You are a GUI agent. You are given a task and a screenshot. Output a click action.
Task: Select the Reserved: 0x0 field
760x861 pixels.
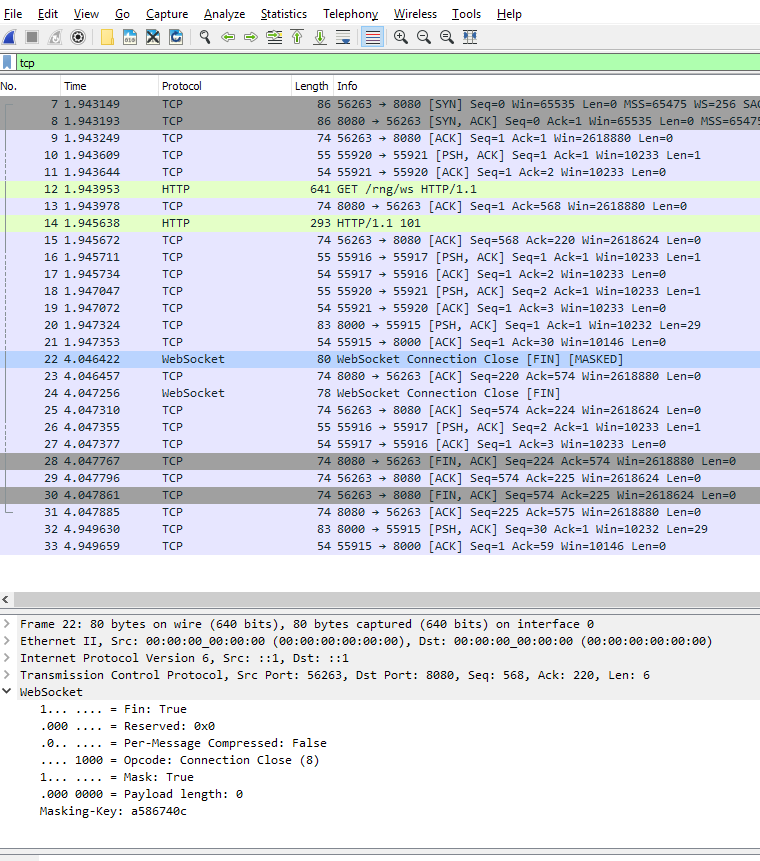(127, 726)
